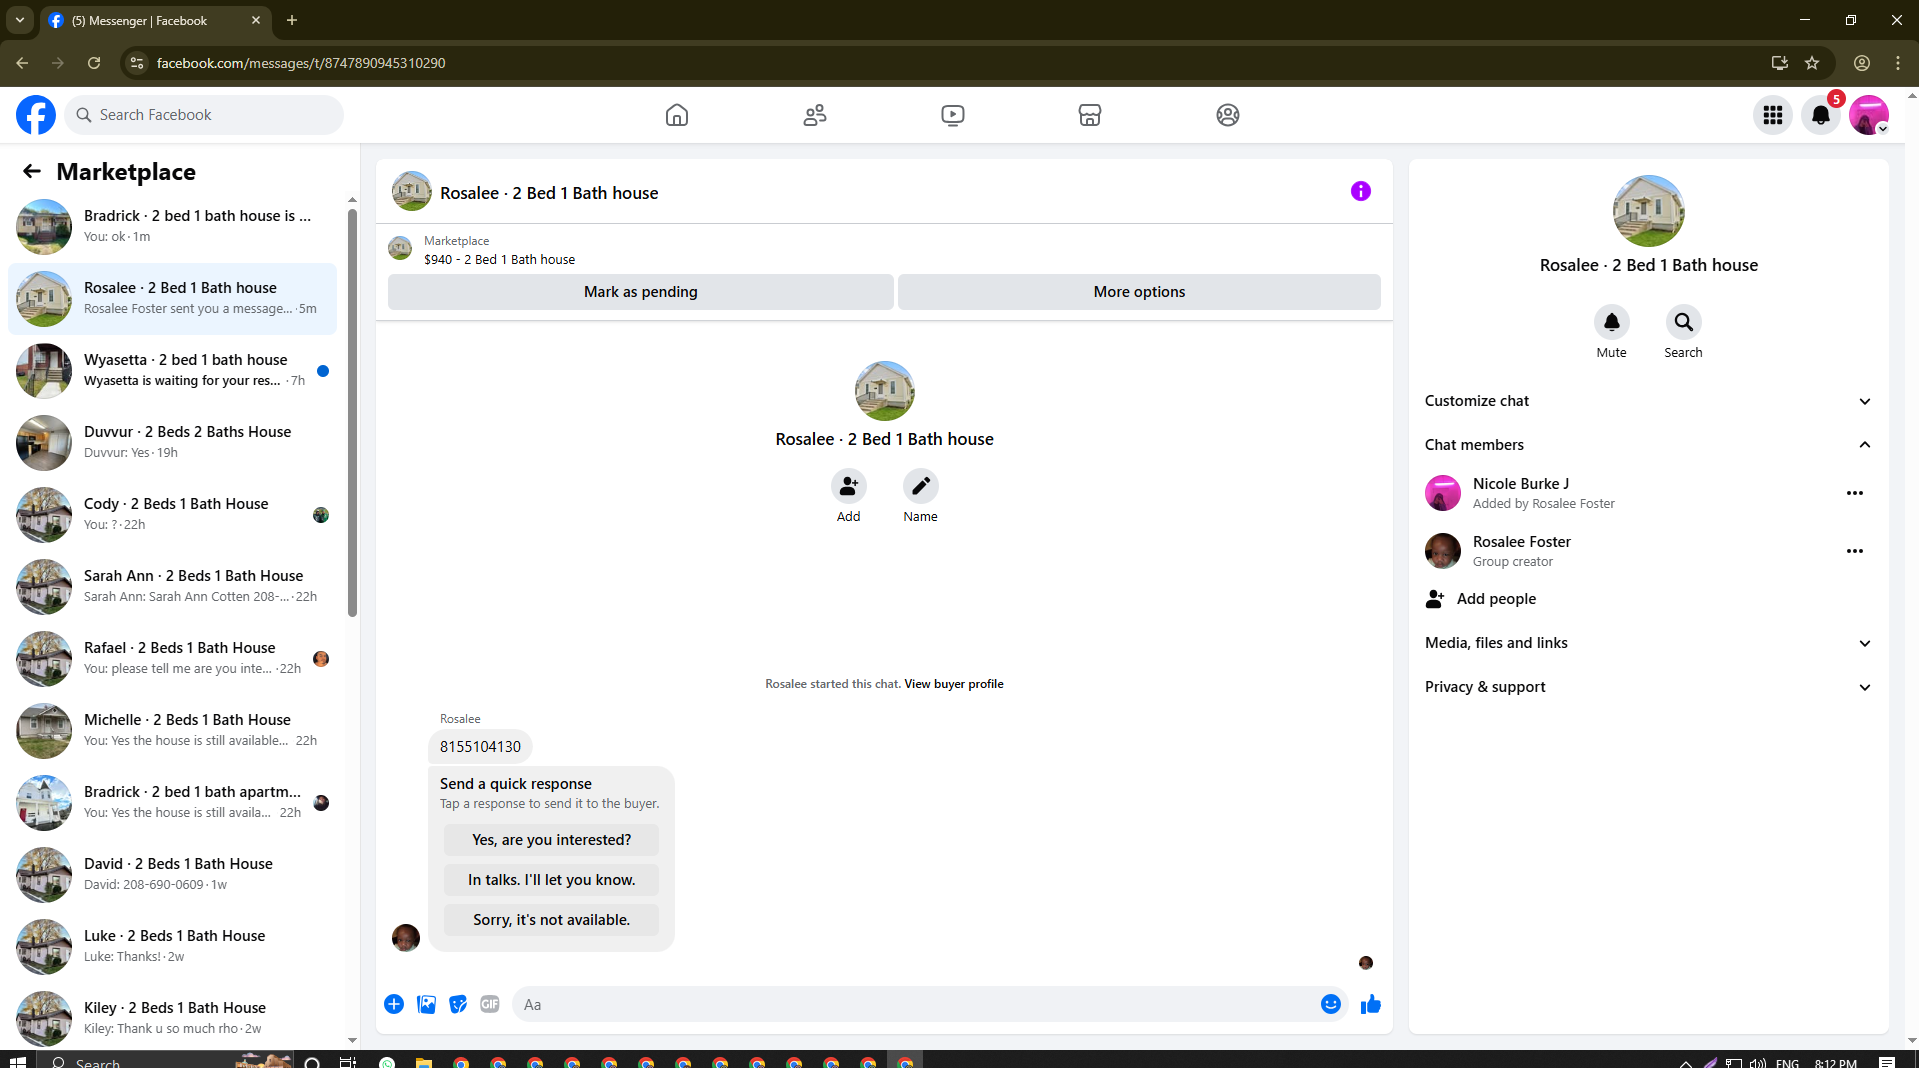Open Bradrick 2 bed 1 bath house chat
Viewport: 1919px width, 1068px height.
click(172, 227)
